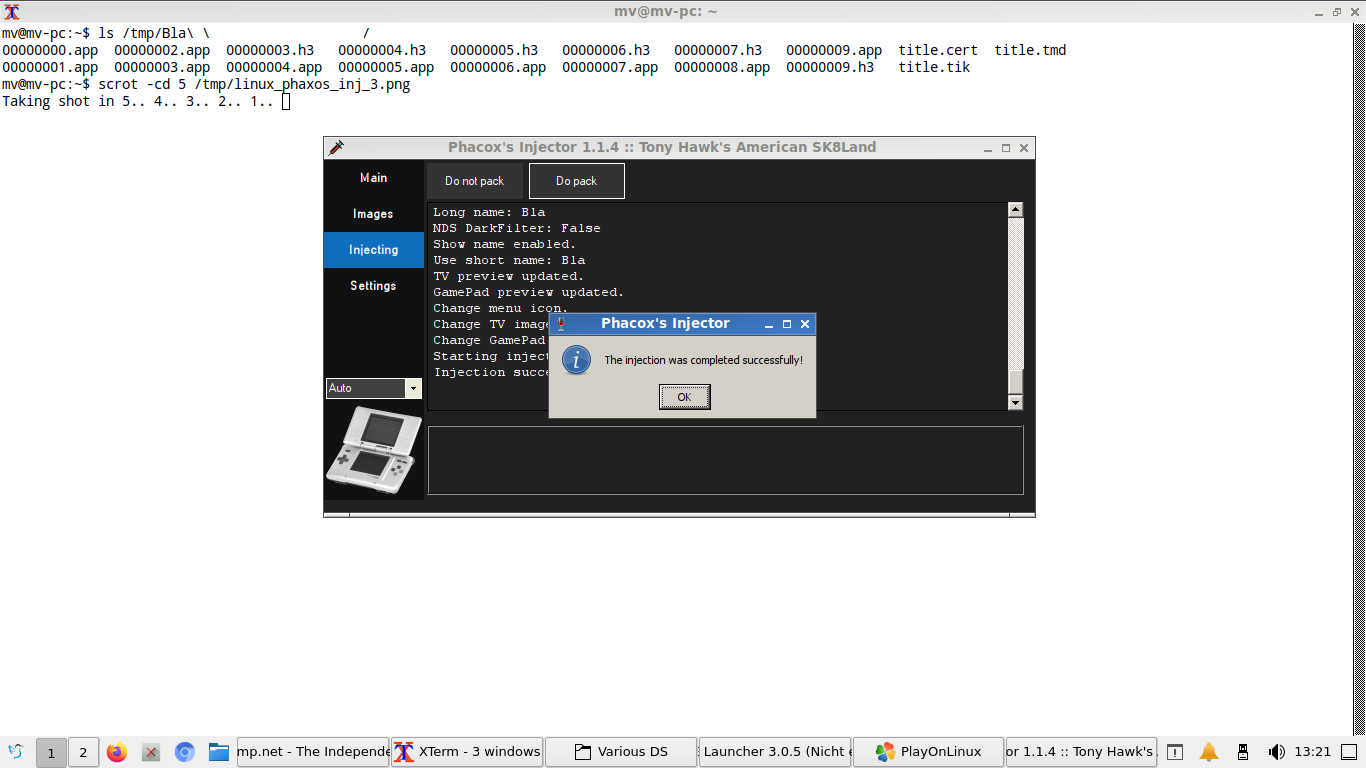Open the Auto dropdown above the DS image
This screenshot has height=768, width=1366.
(413, 388)
